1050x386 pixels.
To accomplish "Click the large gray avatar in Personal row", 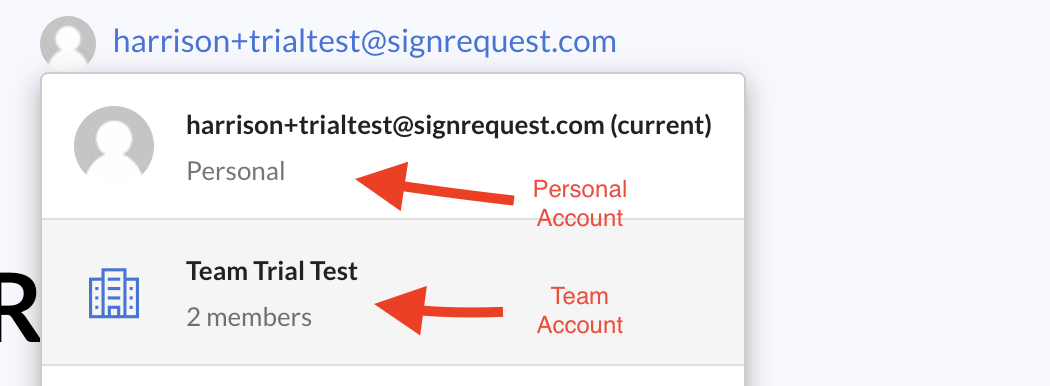I will 114,145.
